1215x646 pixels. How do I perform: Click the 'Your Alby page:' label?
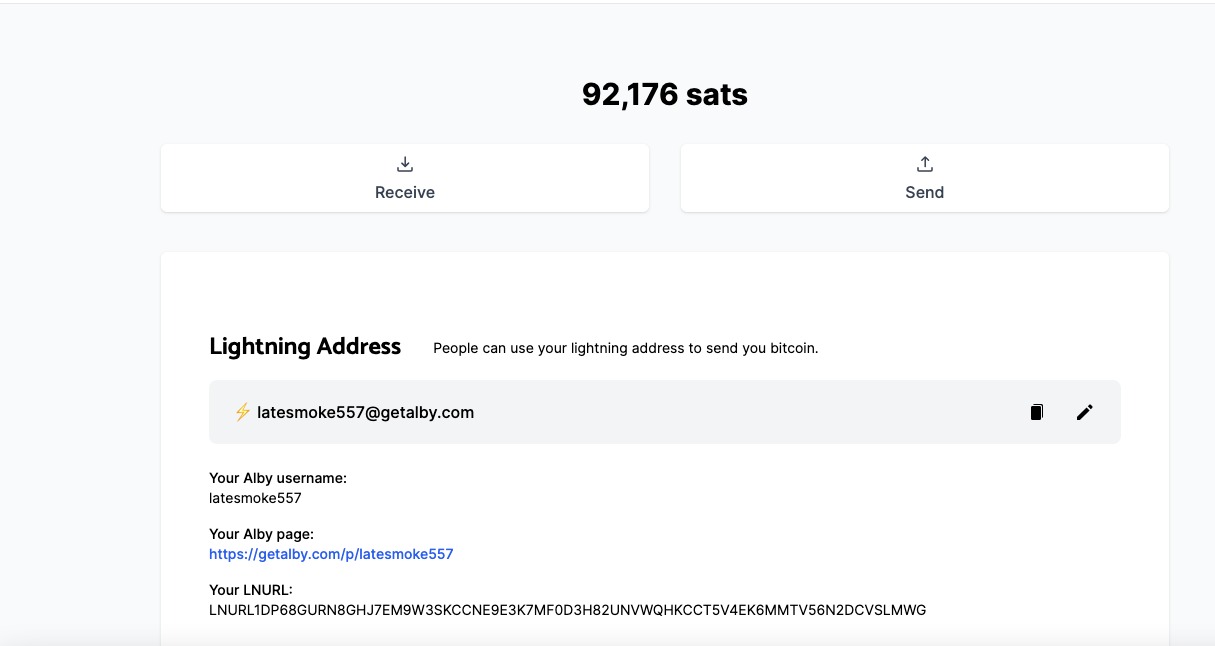coord(261,535)
